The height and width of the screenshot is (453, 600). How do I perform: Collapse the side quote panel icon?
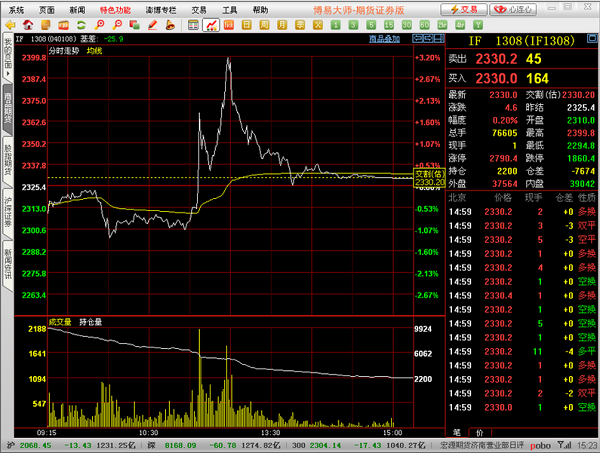pyautogui.click(x=439, y=38)
